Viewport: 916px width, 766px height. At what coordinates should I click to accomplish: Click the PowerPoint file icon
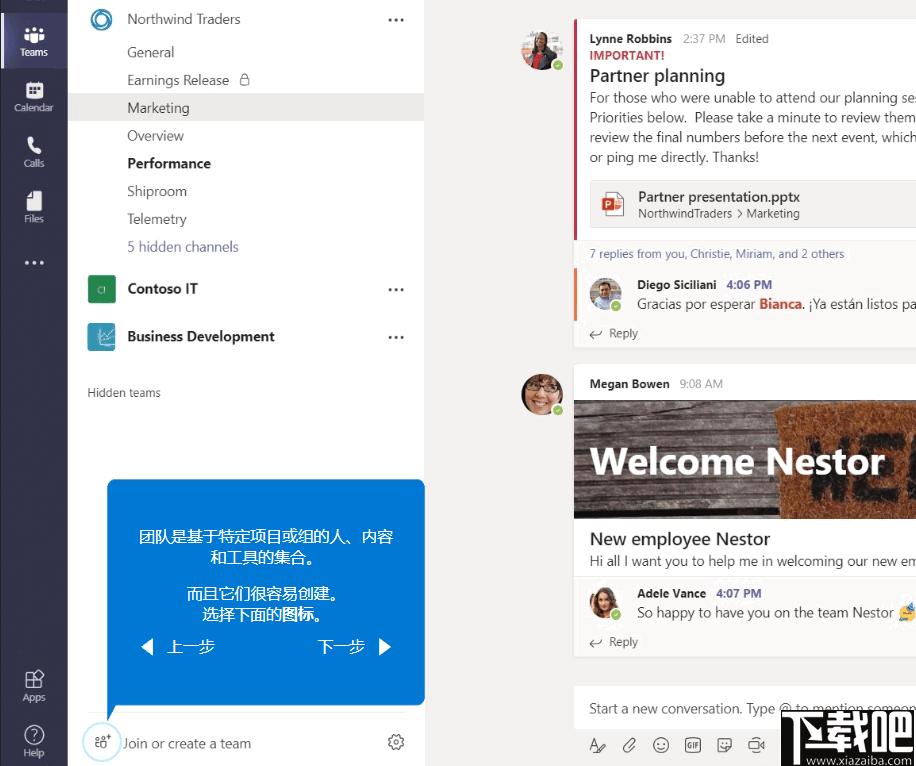tap(613, 204)
